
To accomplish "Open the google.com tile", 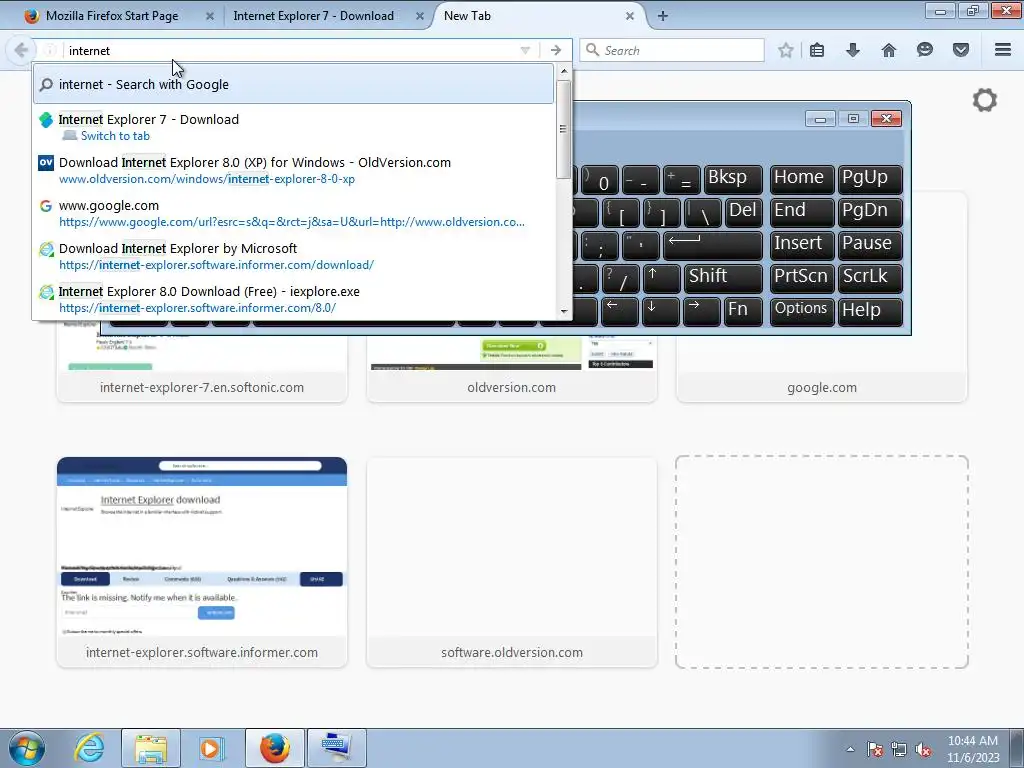I will pos(822,369).
